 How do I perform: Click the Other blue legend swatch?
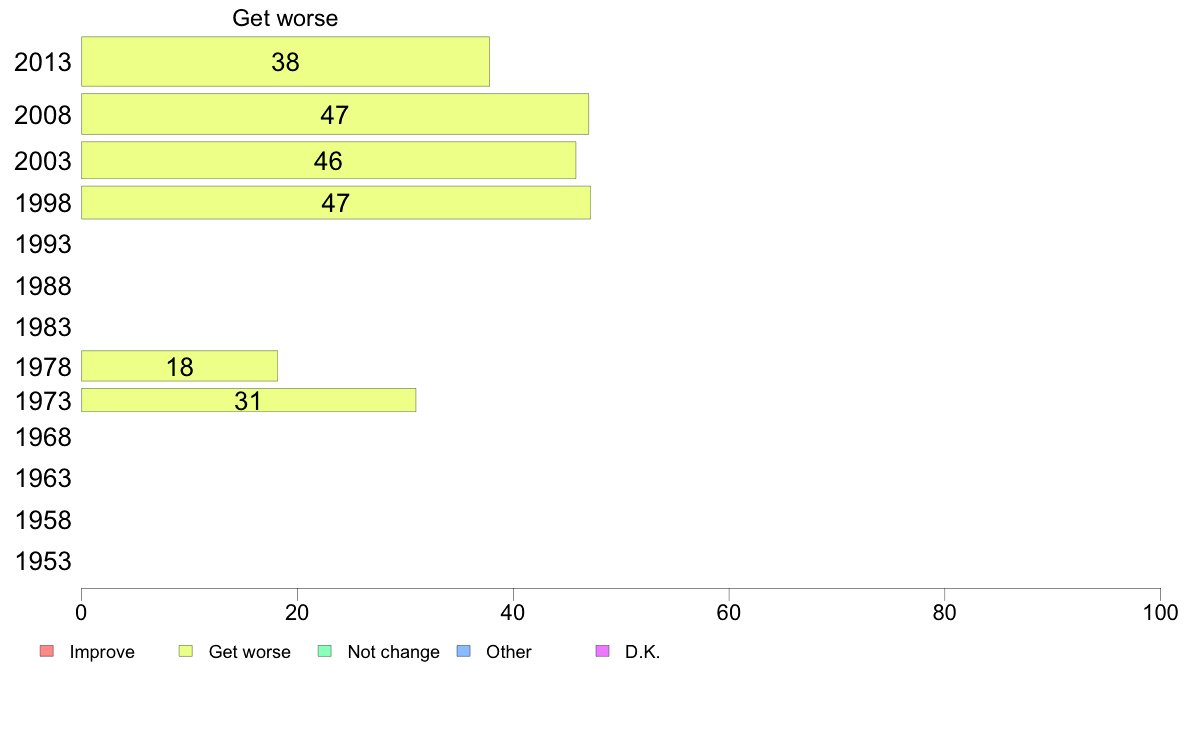[x=464, y=651]
